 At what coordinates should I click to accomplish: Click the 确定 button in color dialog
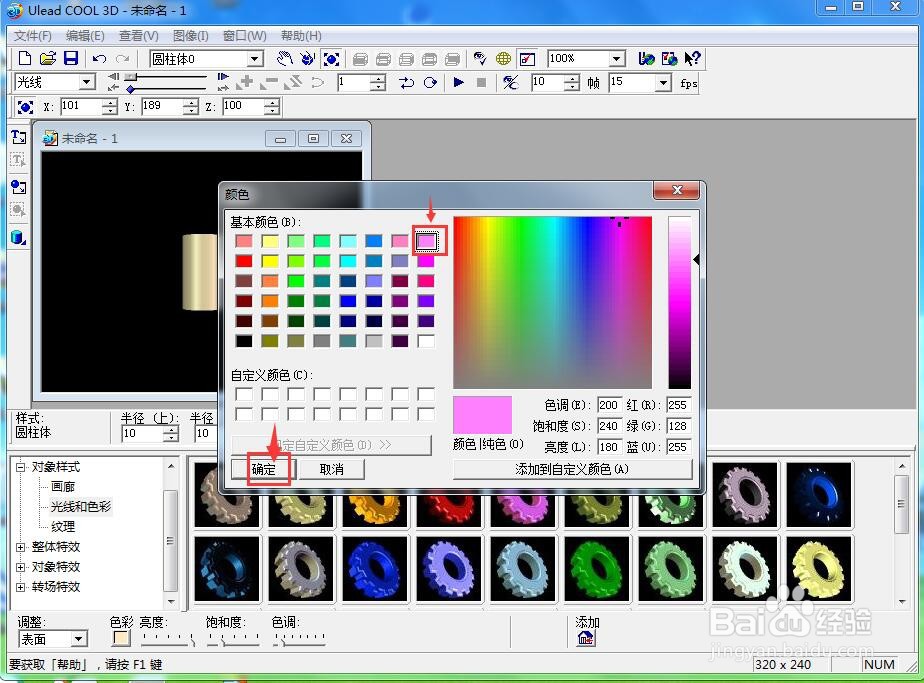pyautogui.click(x=263, y=469)
